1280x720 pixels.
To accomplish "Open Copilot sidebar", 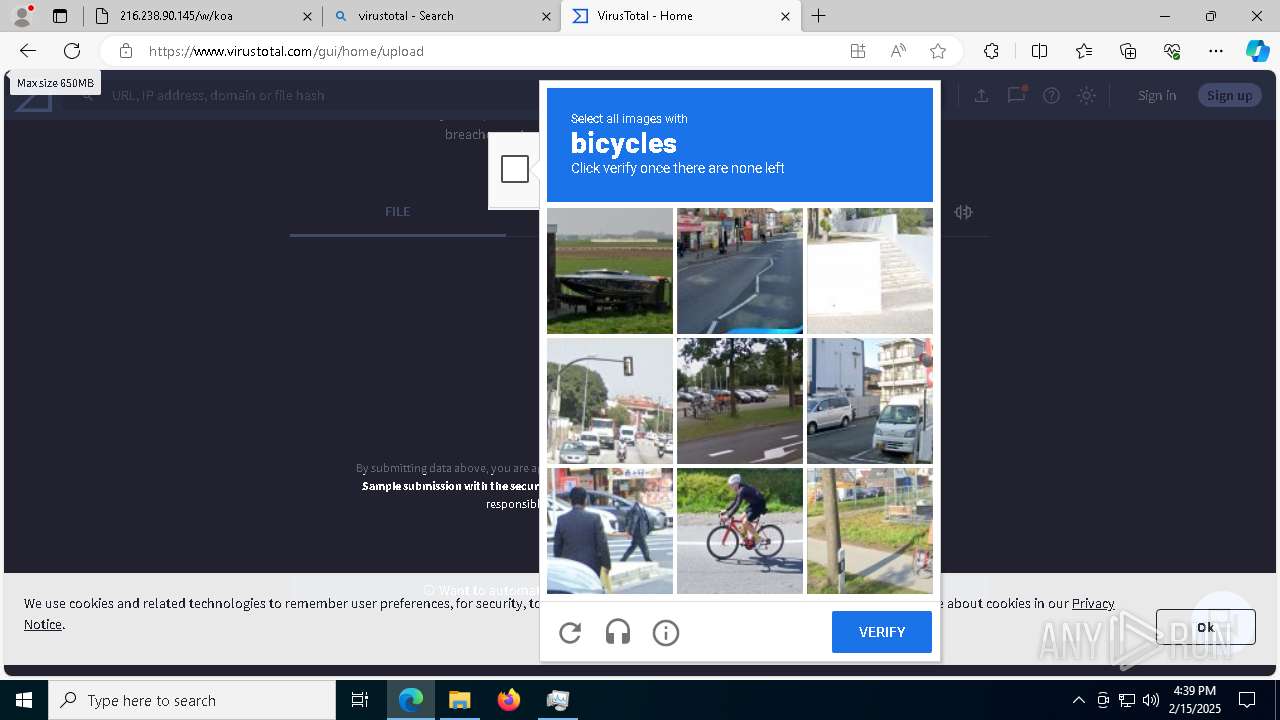I will [1258, 51].
